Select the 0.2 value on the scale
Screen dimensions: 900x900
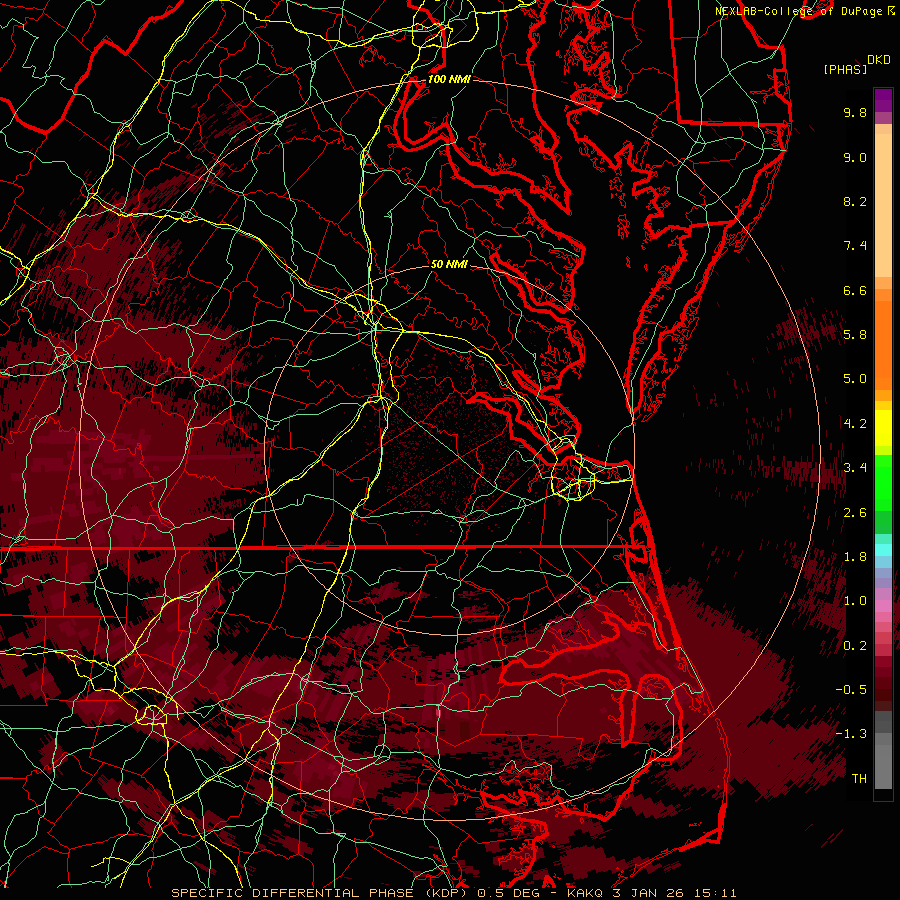pyautogui.click(x=855, y=646)
